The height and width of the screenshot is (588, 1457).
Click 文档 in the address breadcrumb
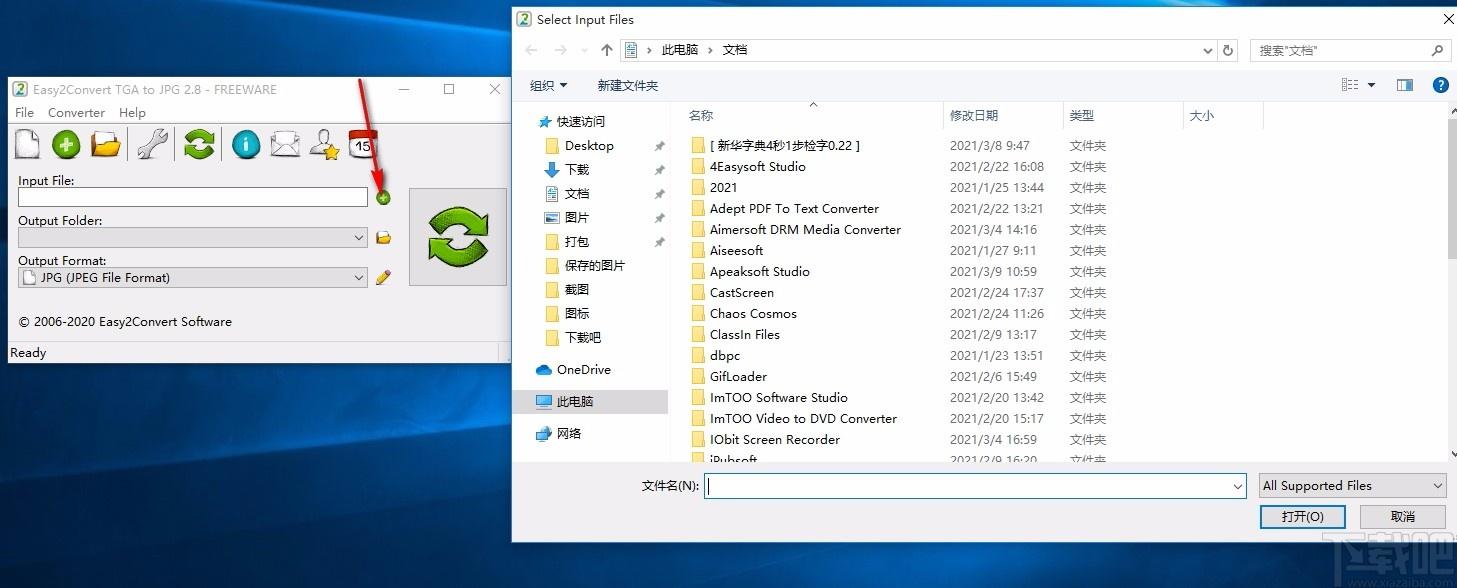tap(735, 50)
